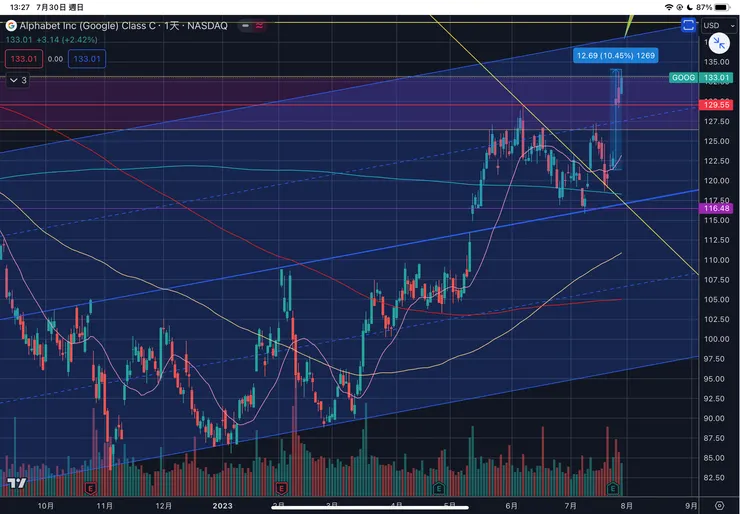Click the 12月 label on time axis
The image size is (740, 514).
[163, 506]
